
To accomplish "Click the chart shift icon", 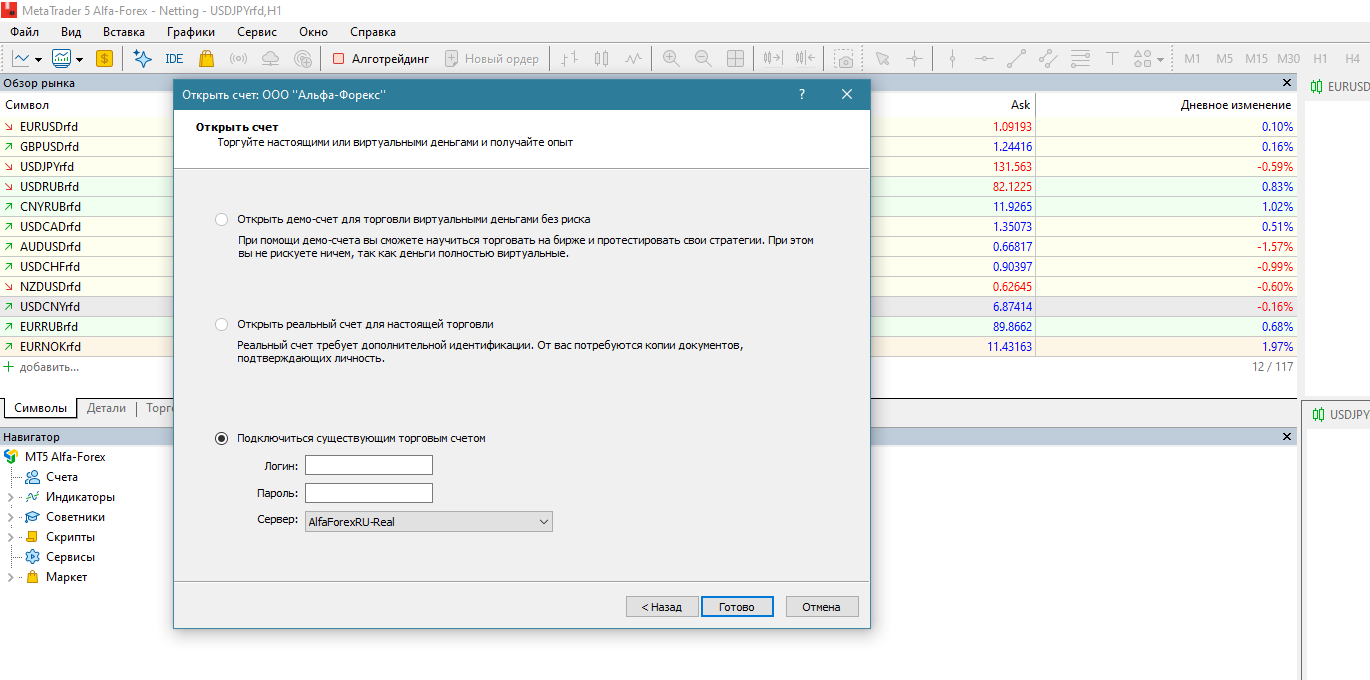I will pos(806,59).
